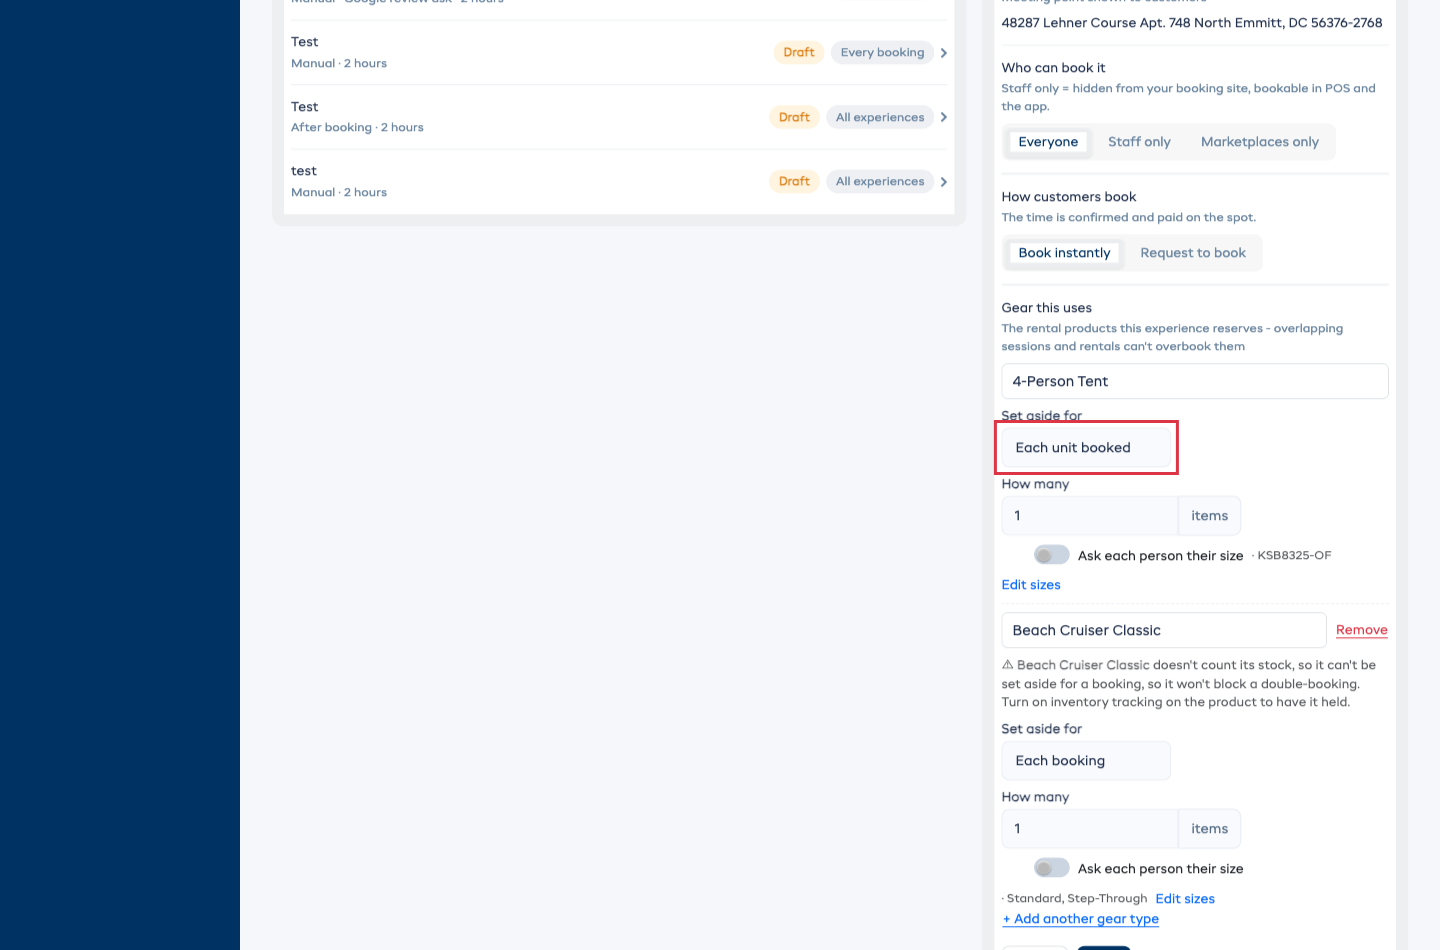The width and height of the screenshot is (1440, 950).
Task: Focus the How many field for Beach Cruiser
Action: pos(1090,829)
